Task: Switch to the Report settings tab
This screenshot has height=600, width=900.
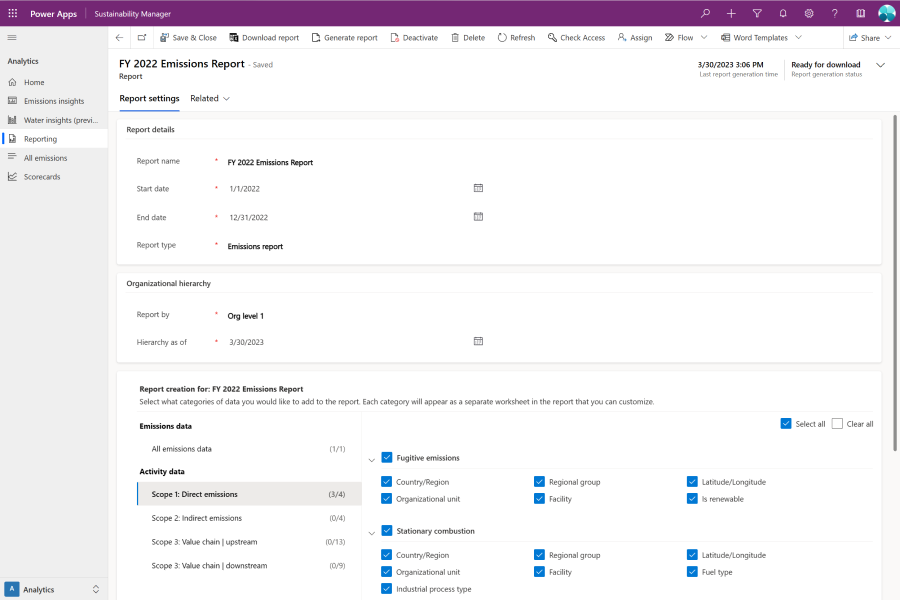Action: 152,99
